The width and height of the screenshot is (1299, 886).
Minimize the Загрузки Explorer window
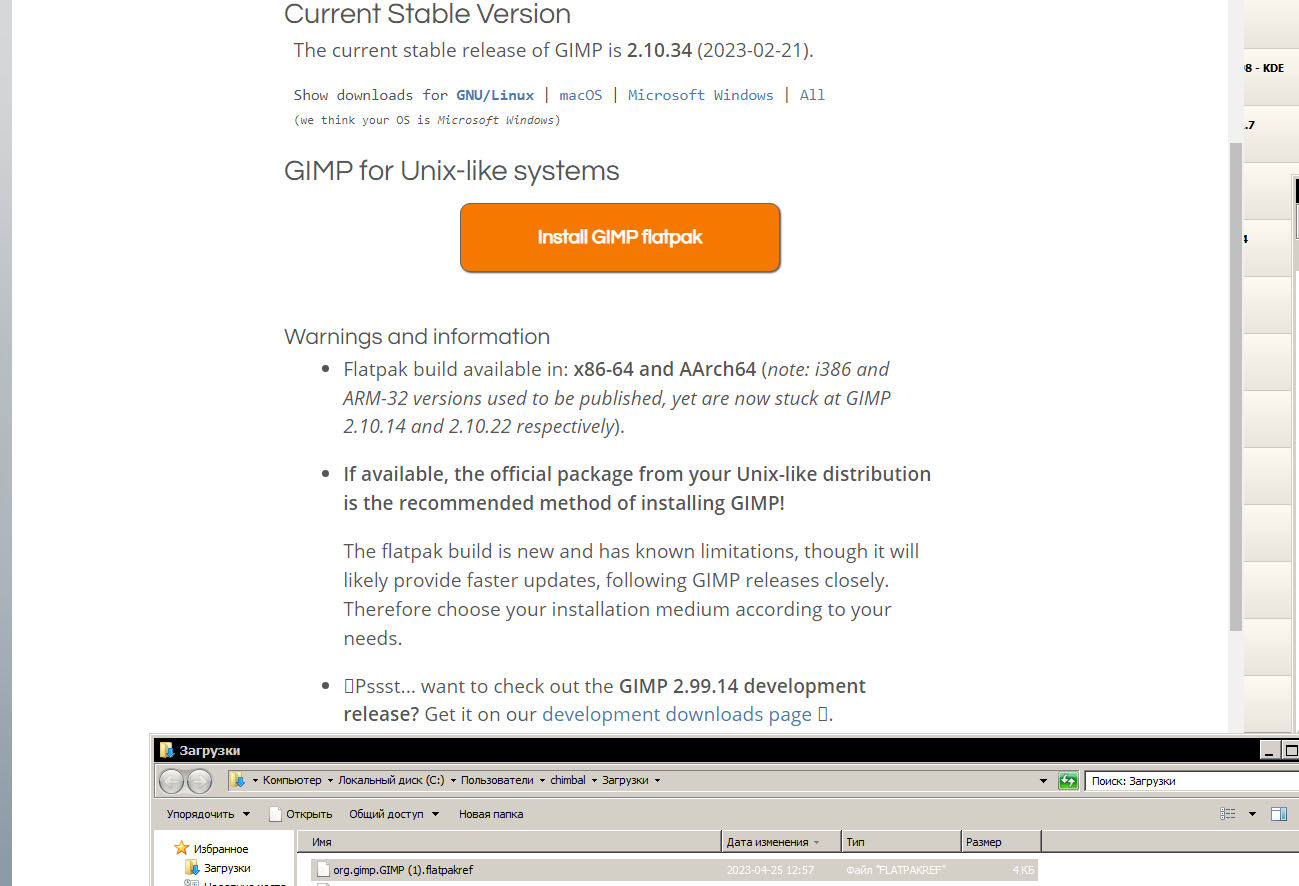(x=1270, y=750)
